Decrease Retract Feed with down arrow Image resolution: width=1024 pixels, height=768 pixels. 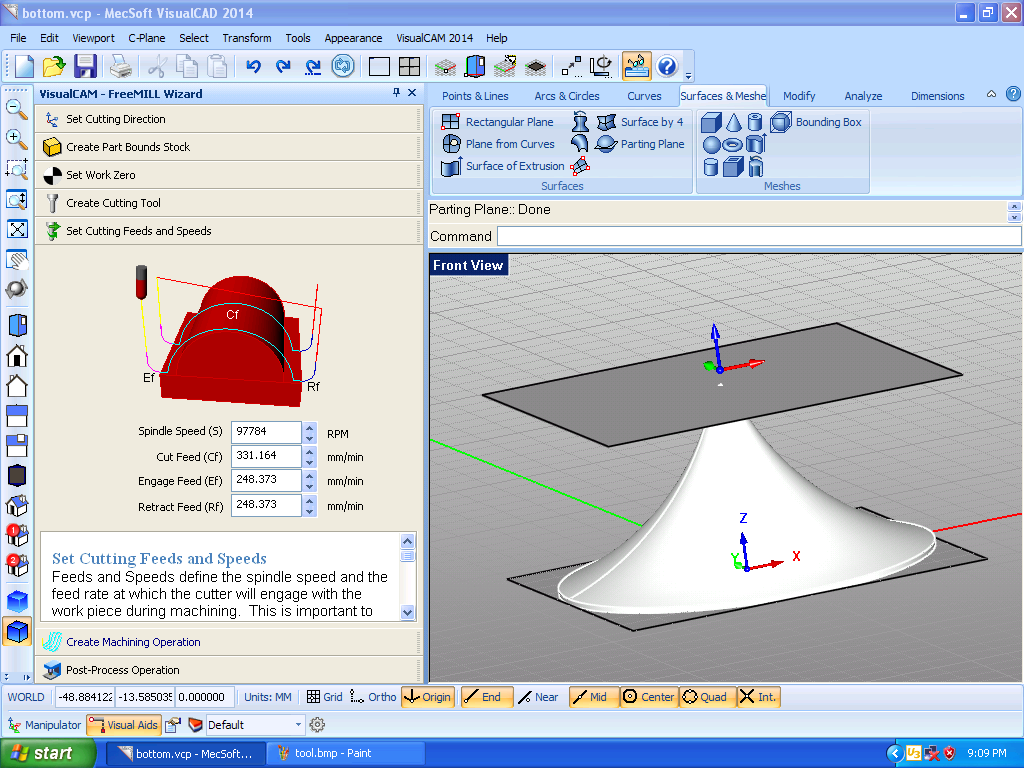pos(310,511)
